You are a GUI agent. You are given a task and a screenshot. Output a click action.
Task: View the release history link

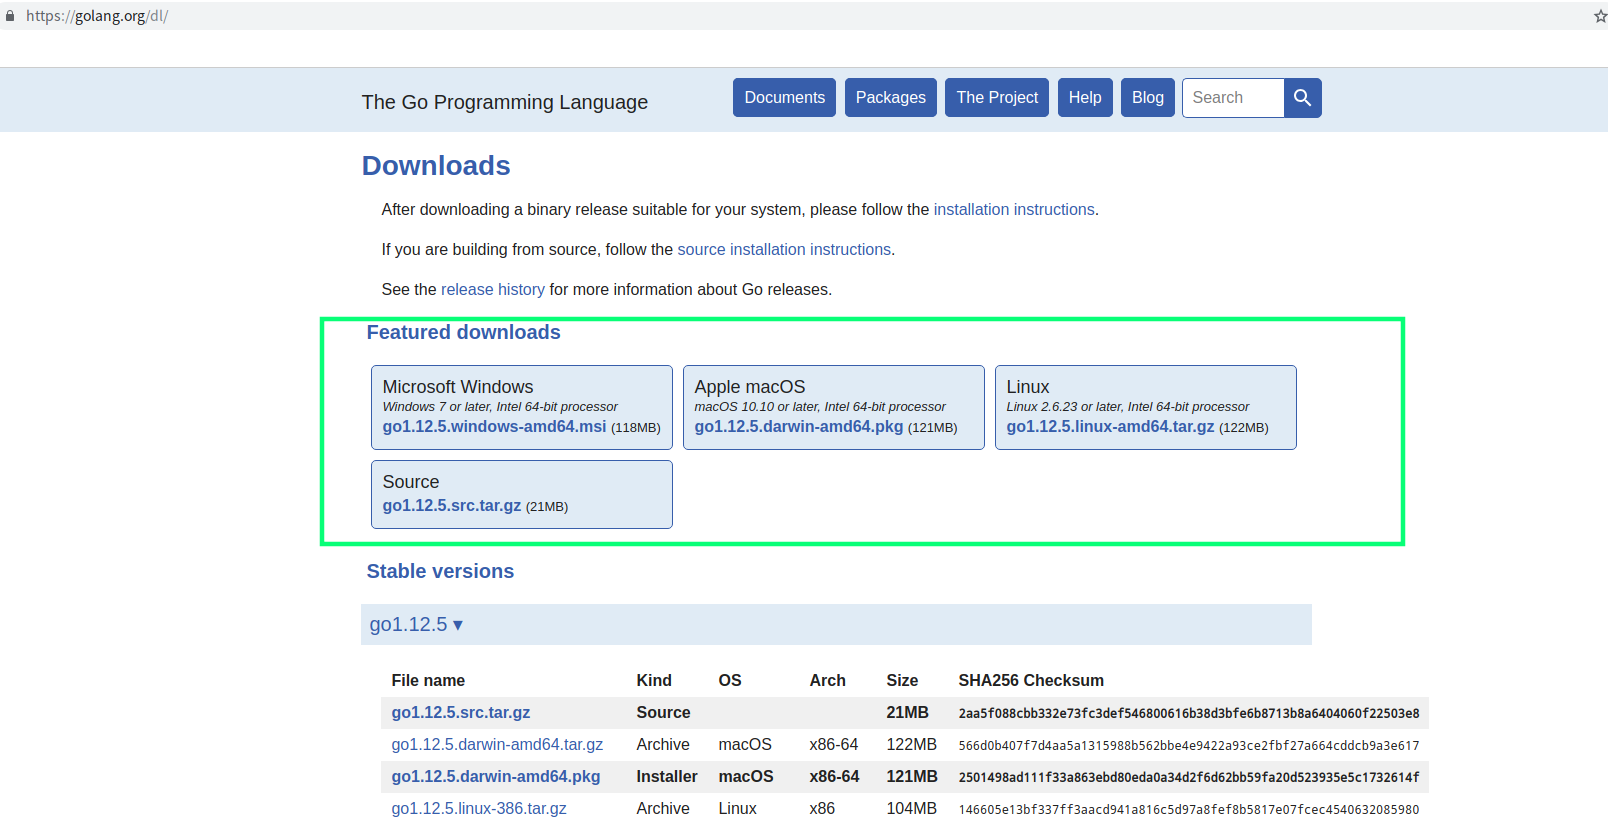[492, 290]
